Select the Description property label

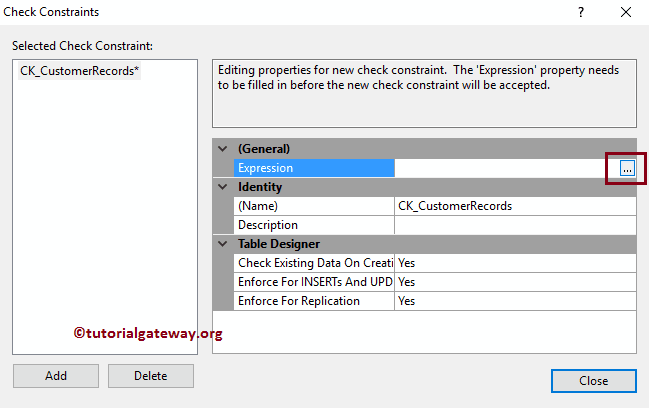tap(314, 225)
